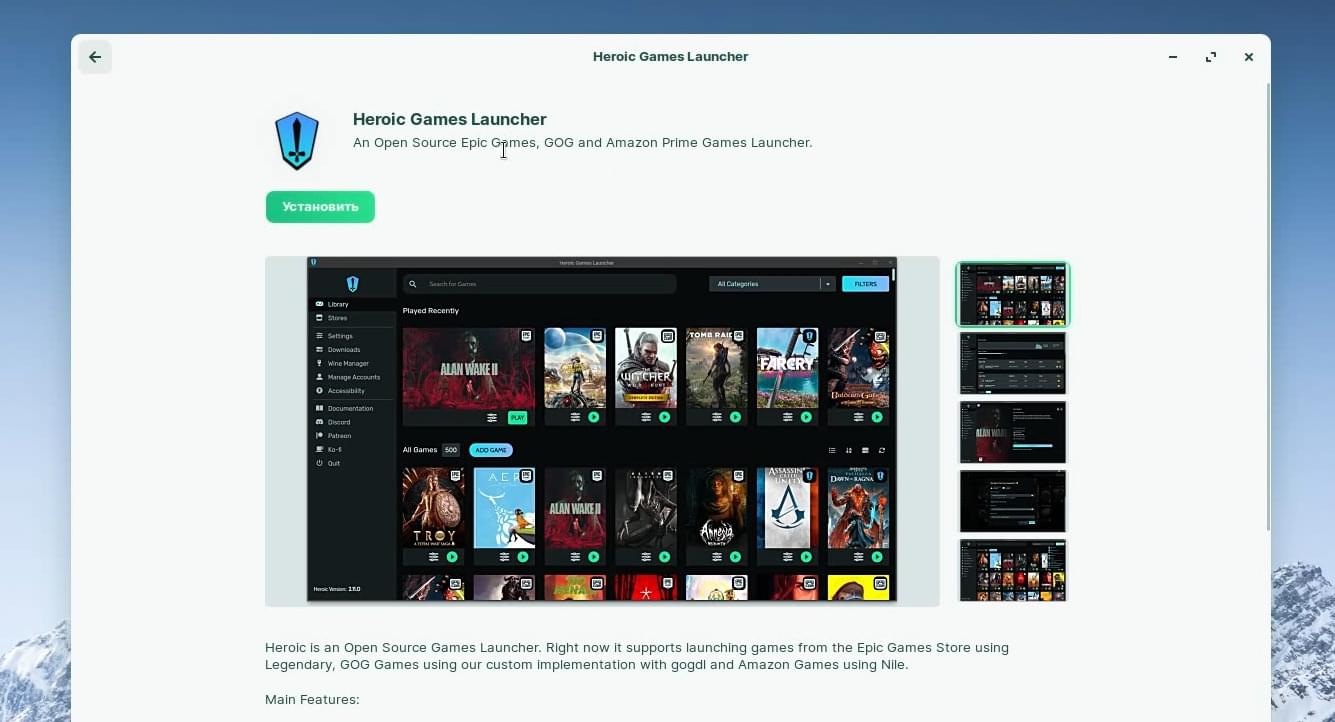Open the large Heroic library screenshot preview

click(602, 431)
